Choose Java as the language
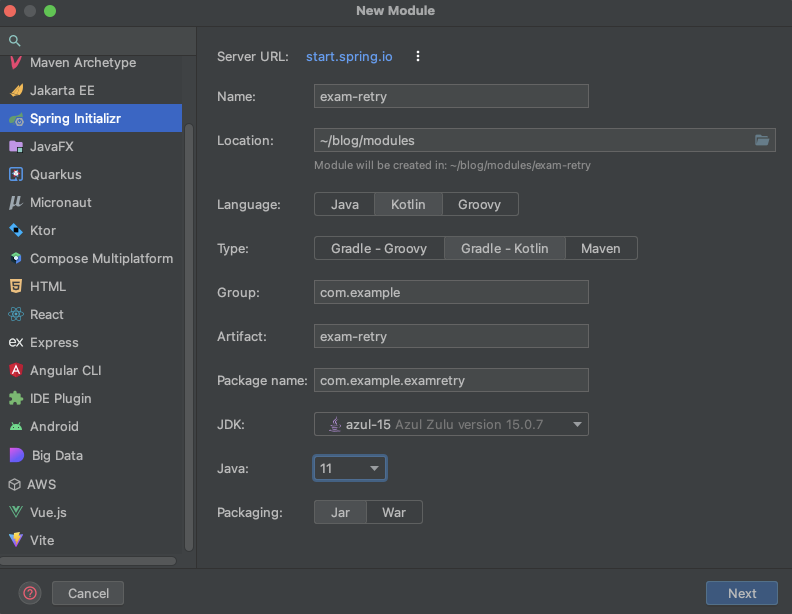Screen dimensions: 792x614 [344, 204]
